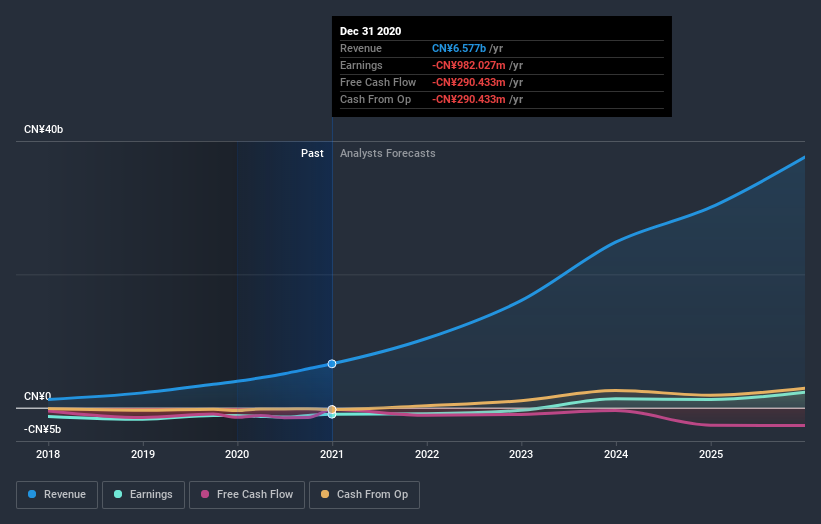Click the Past section label
The width and height of the screenshot is (821, 524).
(312, 153)
